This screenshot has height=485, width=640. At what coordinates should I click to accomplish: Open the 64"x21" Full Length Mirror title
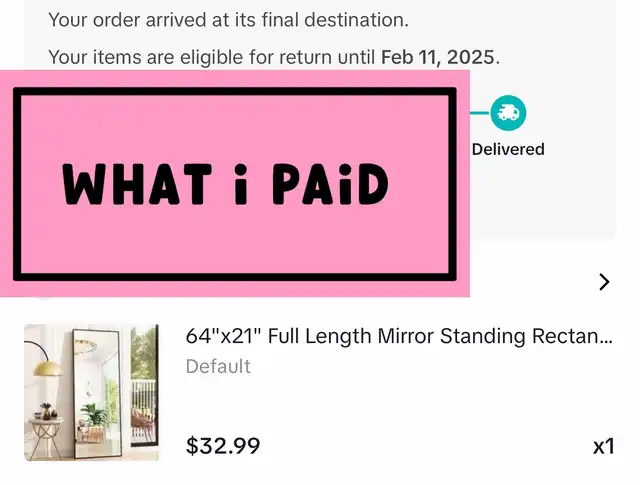(x=399, y=336)
